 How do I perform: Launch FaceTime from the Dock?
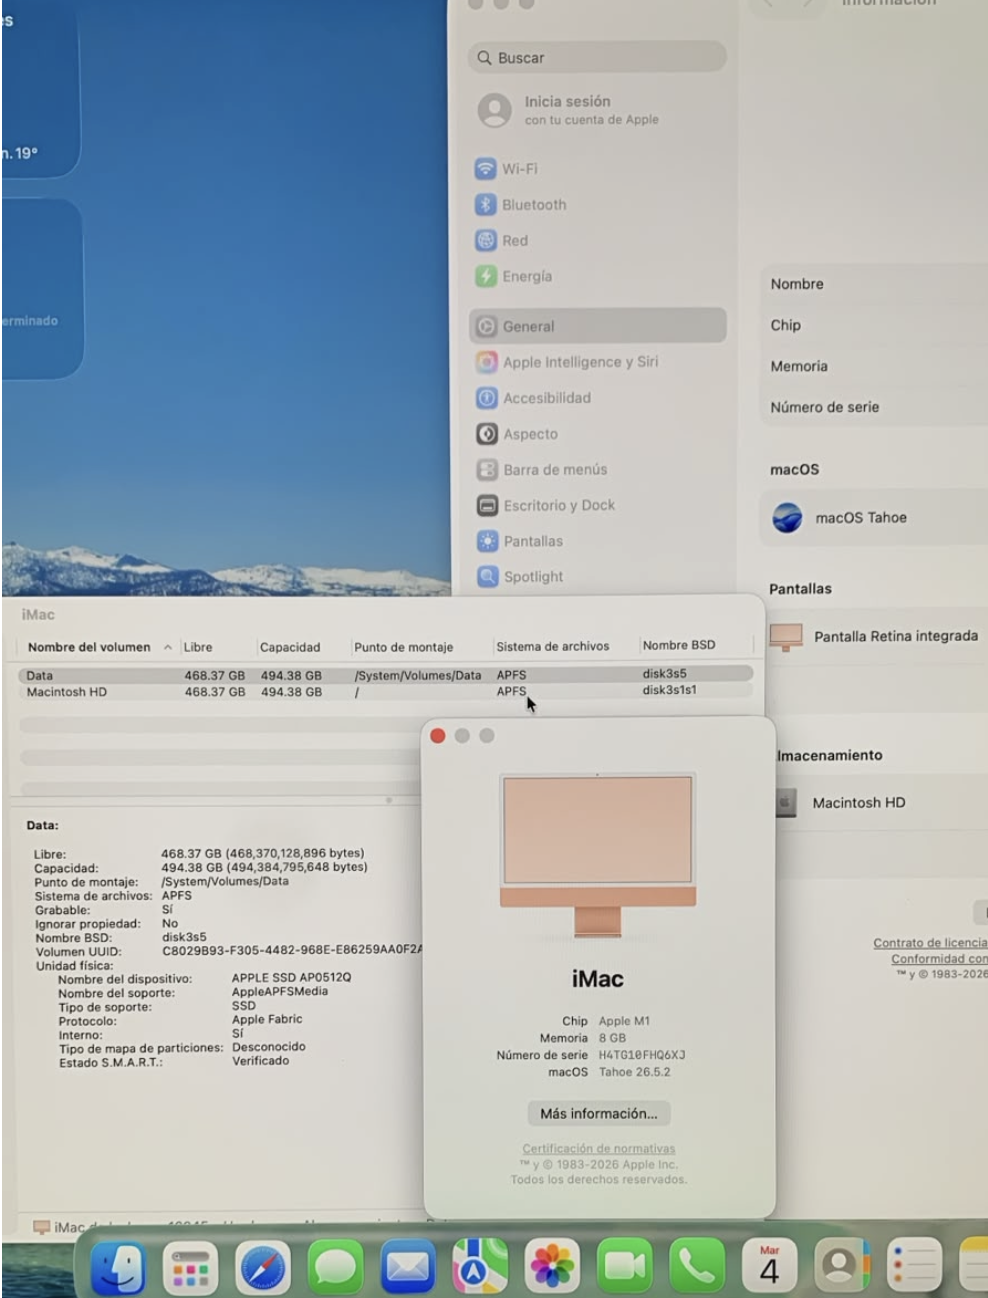(x=625, y=1268)
